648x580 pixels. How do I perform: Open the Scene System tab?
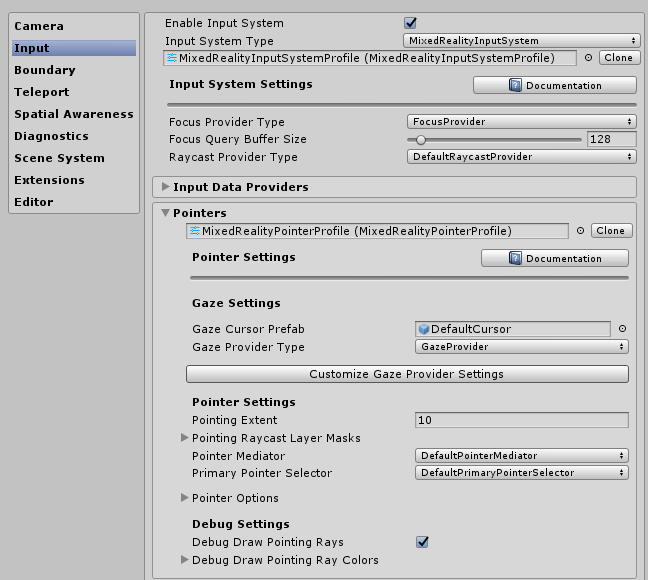(x=74, y=158)
